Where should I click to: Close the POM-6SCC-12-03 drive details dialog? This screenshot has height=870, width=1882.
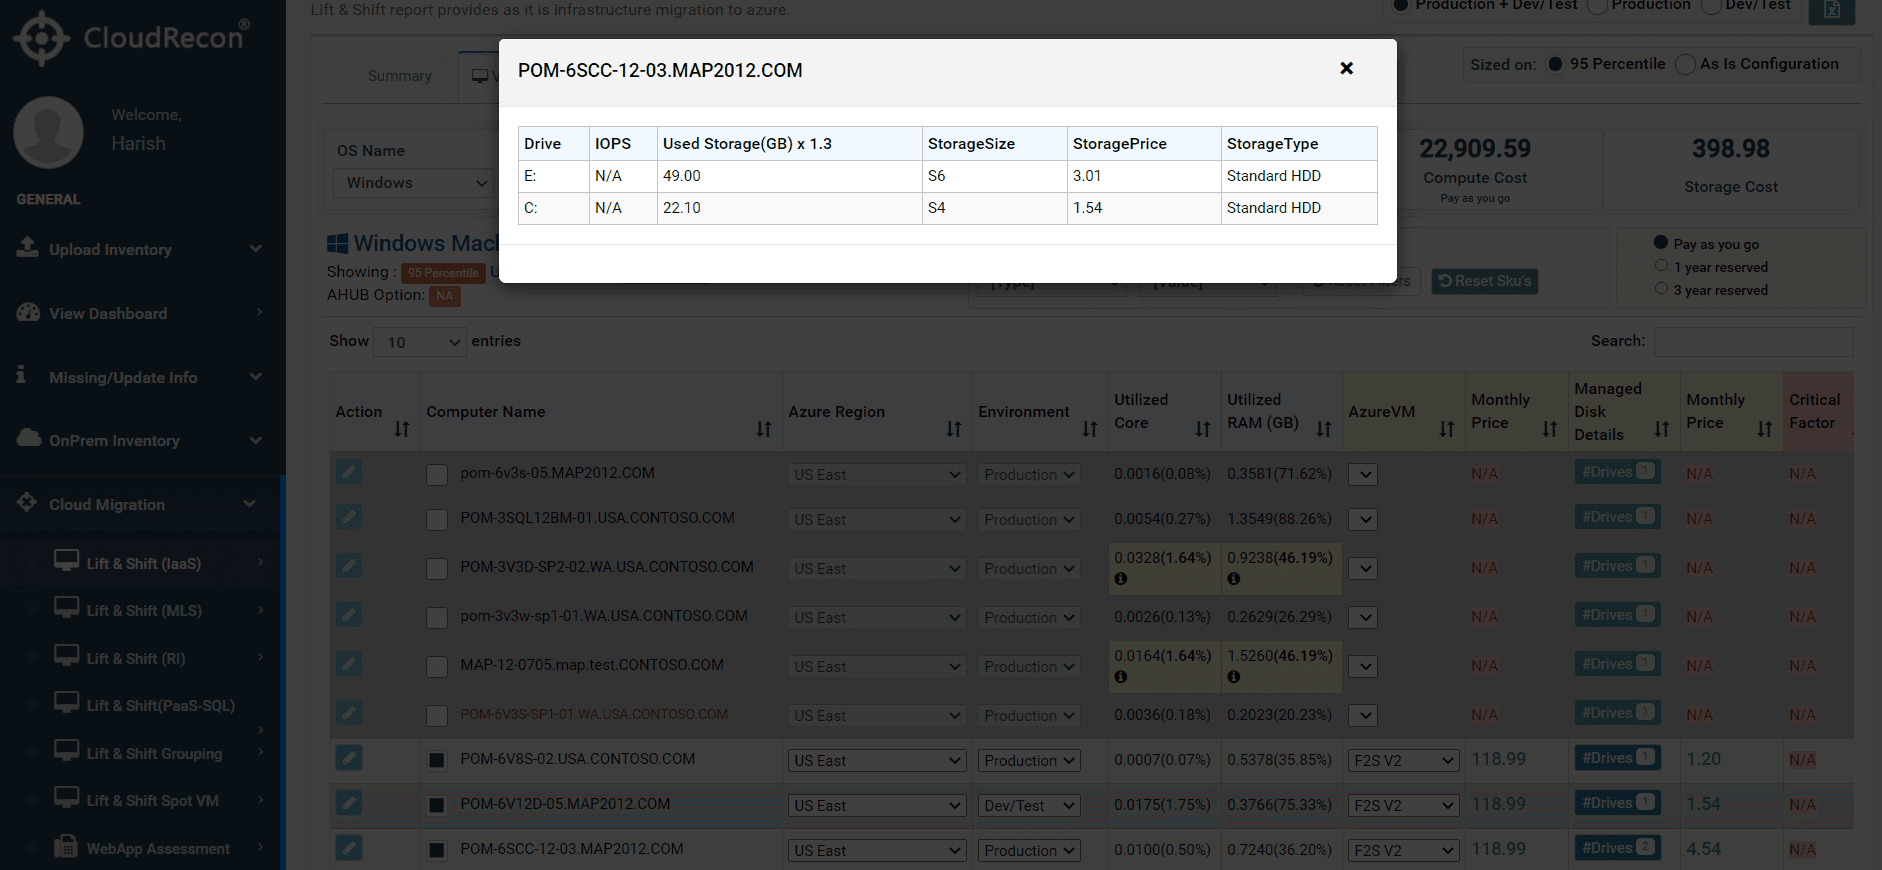click(x=1346, y=68)
